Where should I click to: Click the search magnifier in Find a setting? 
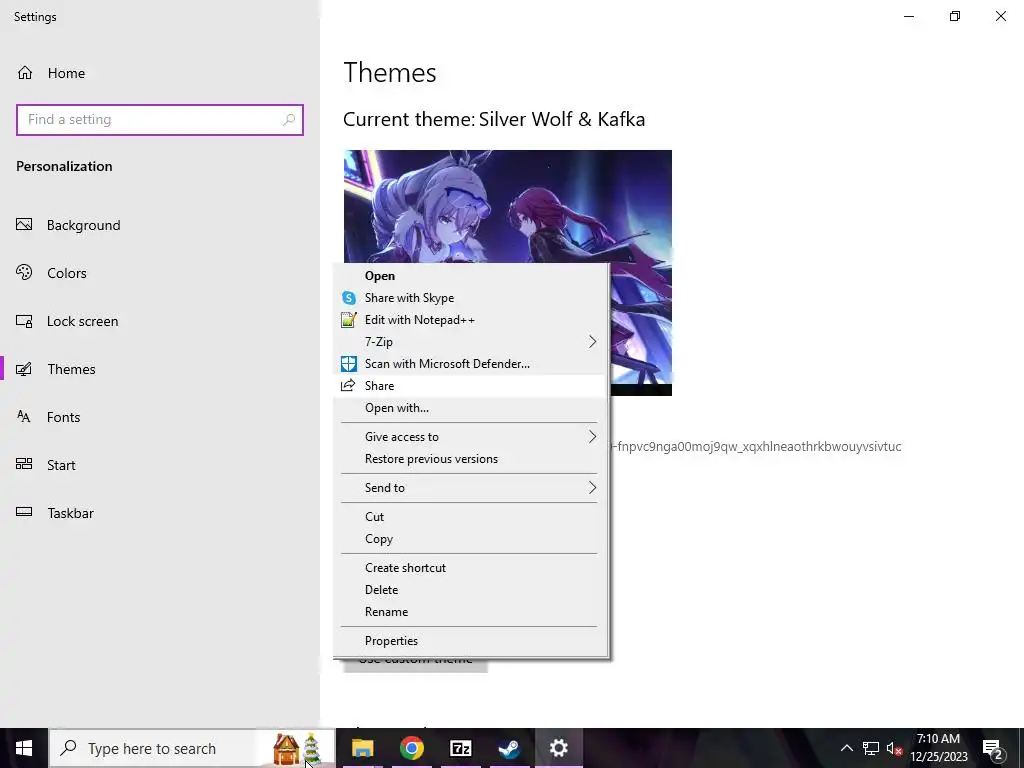pyautogui.click(x=289, y=120)
